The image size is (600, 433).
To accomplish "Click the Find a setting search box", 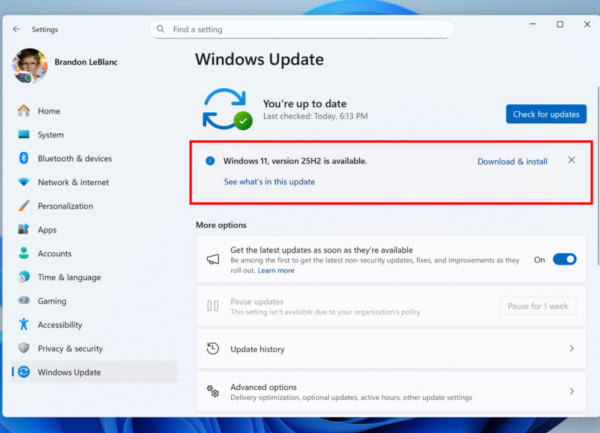I will pos(302,29).
